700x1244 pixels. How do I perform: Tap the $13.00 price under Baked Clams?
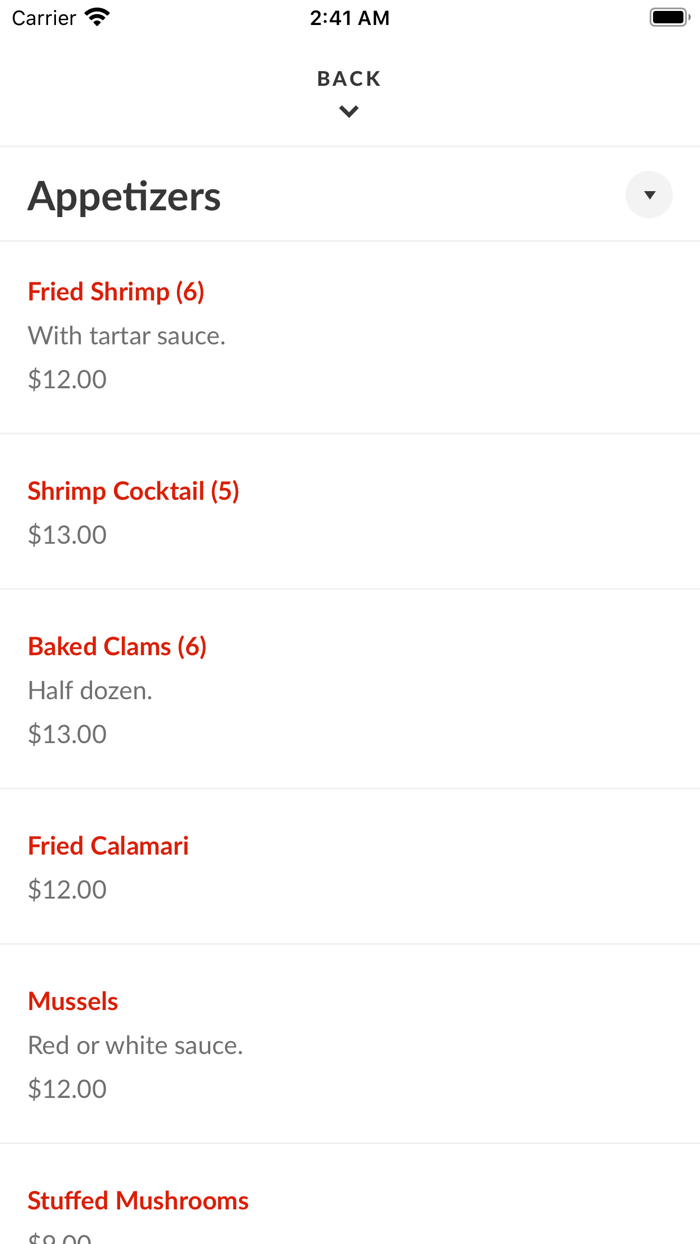click(67, 734)
